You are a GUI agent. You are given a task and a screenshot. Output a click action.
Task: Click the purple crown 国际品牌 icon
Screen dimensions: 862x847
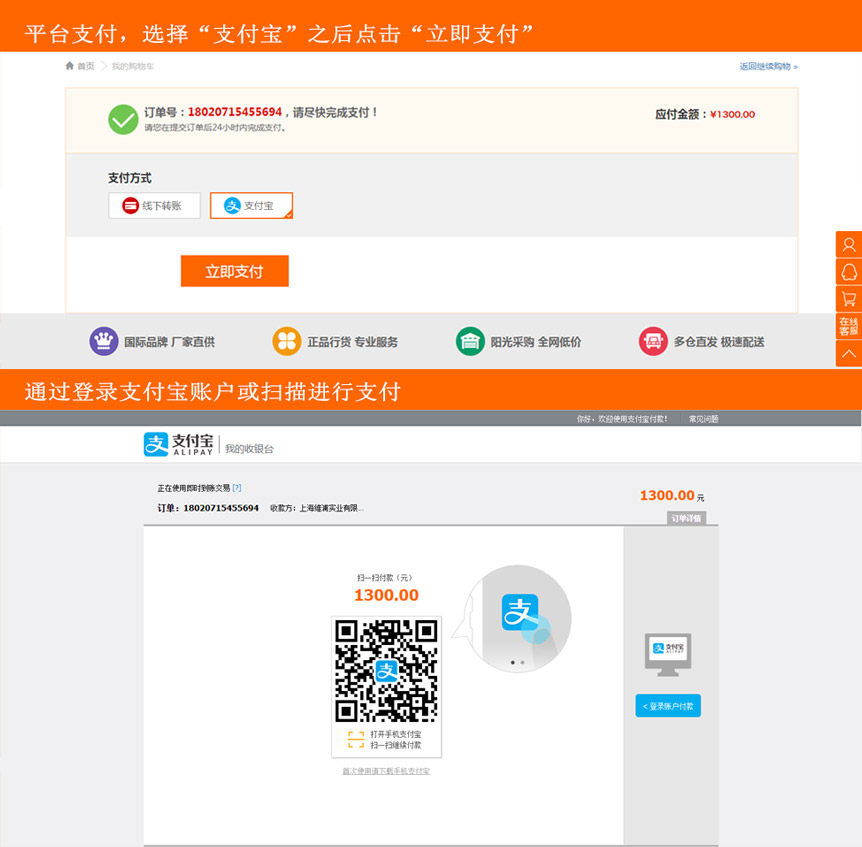click(x=104, y=341)
